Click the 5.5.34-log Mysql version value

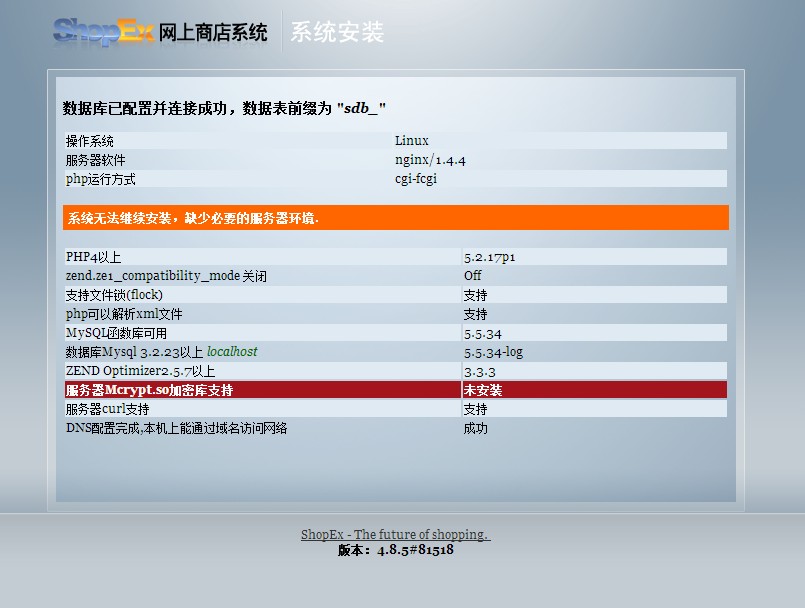click(x=493, y=352)
